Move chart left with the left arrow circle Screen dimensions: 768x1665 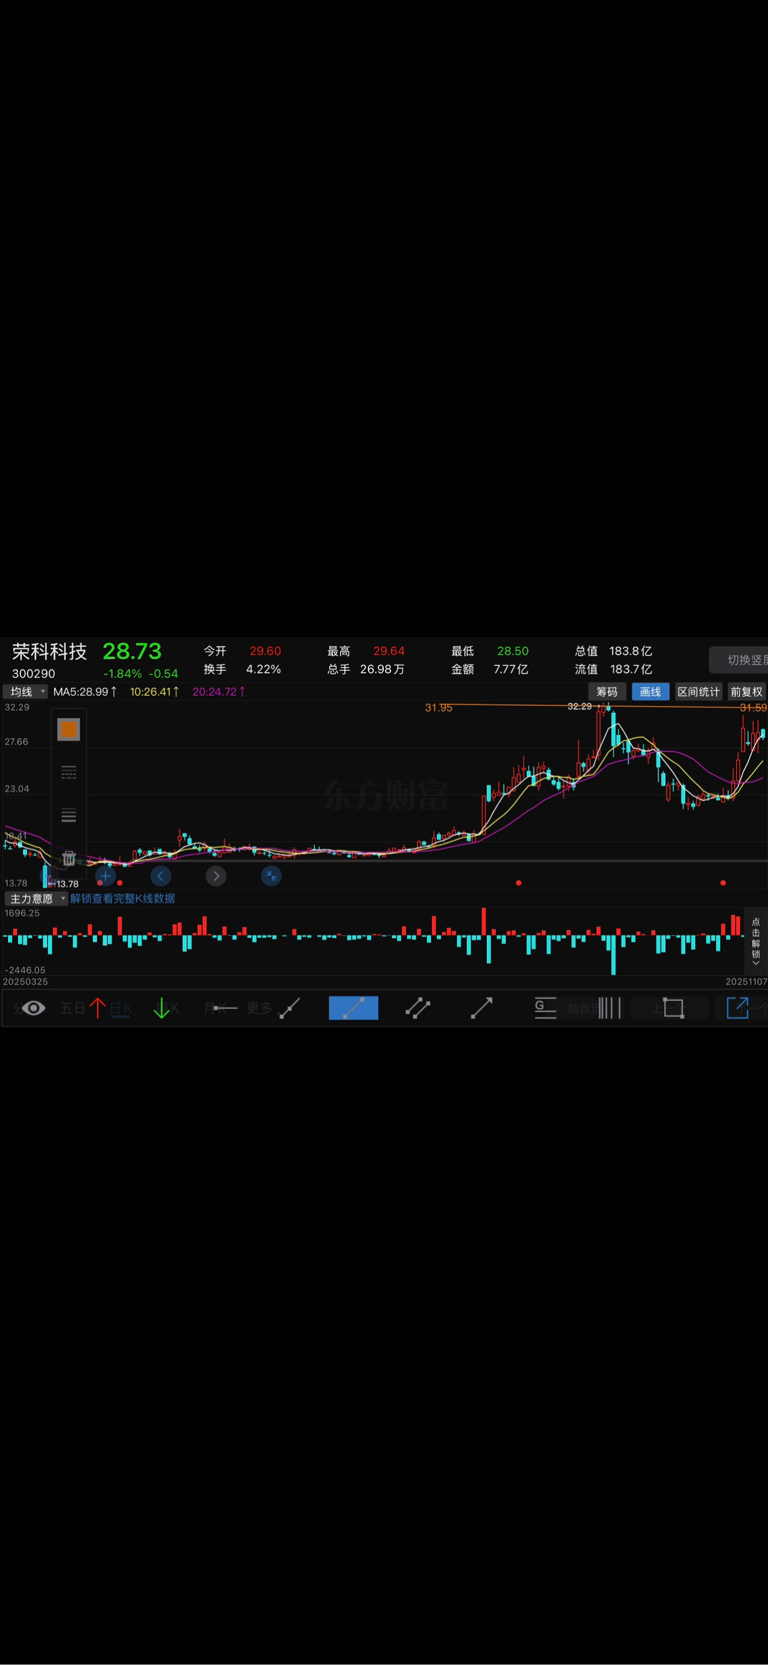click(x=160, y=876)
